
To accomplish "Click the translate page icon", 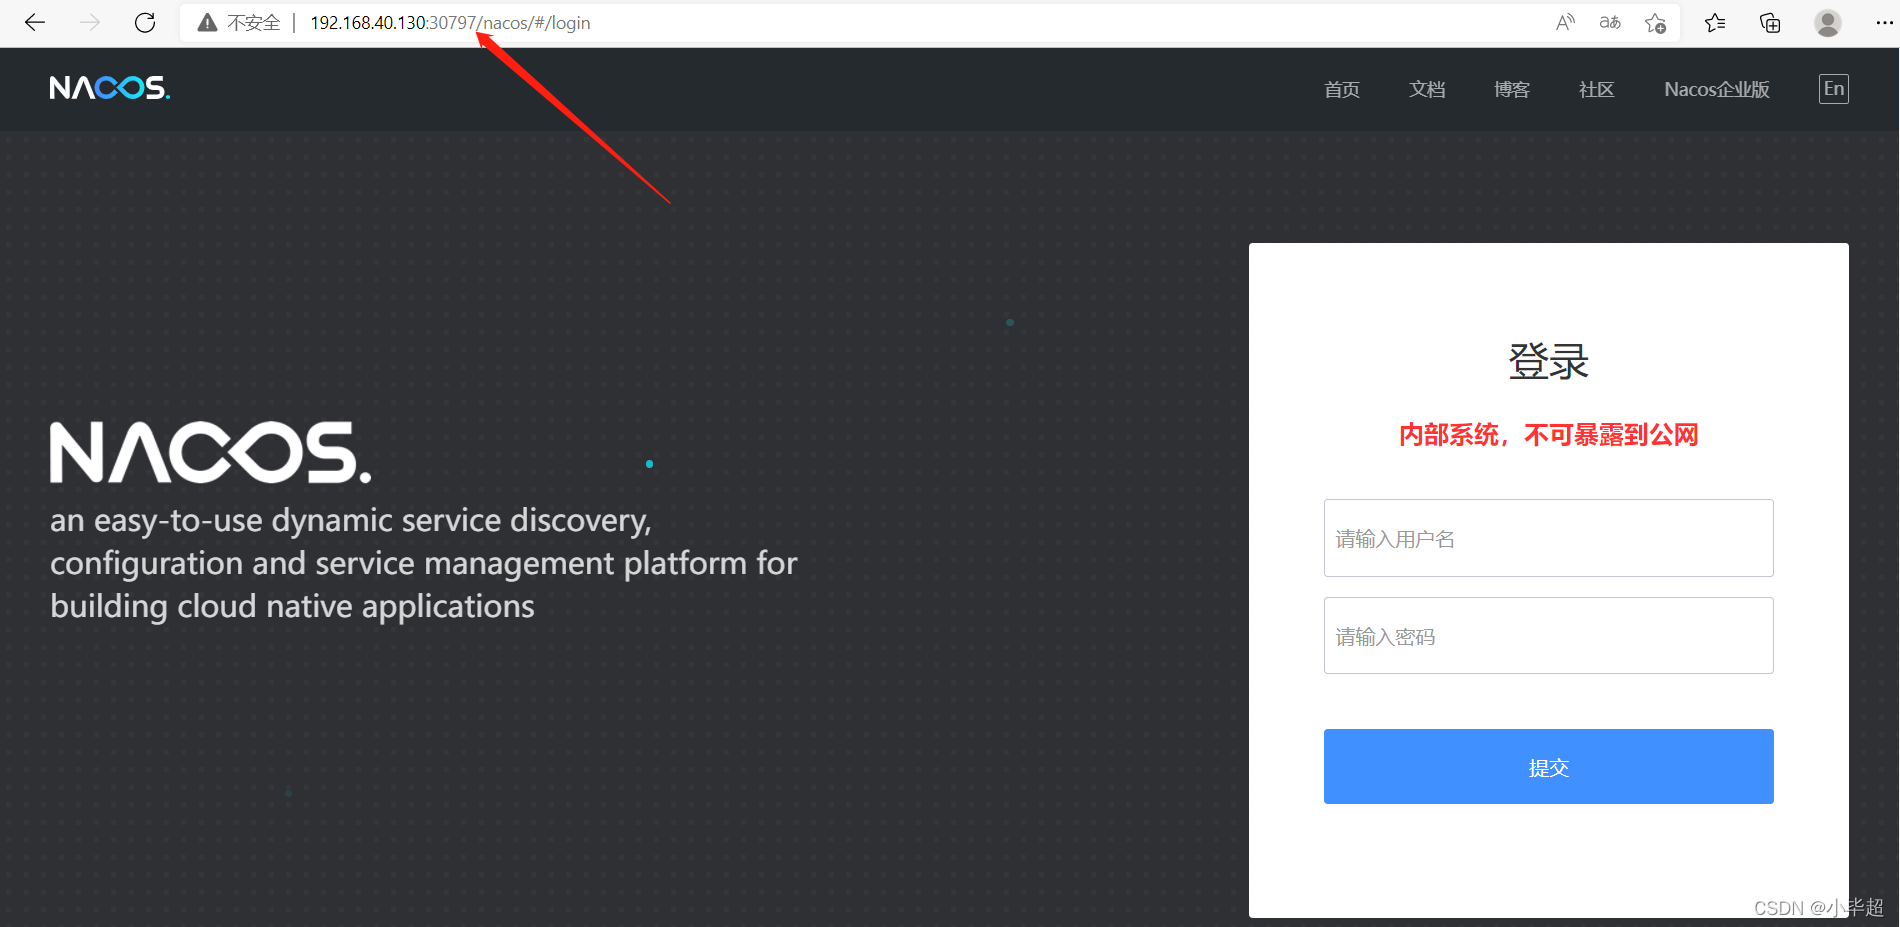I will (1610, 22).
